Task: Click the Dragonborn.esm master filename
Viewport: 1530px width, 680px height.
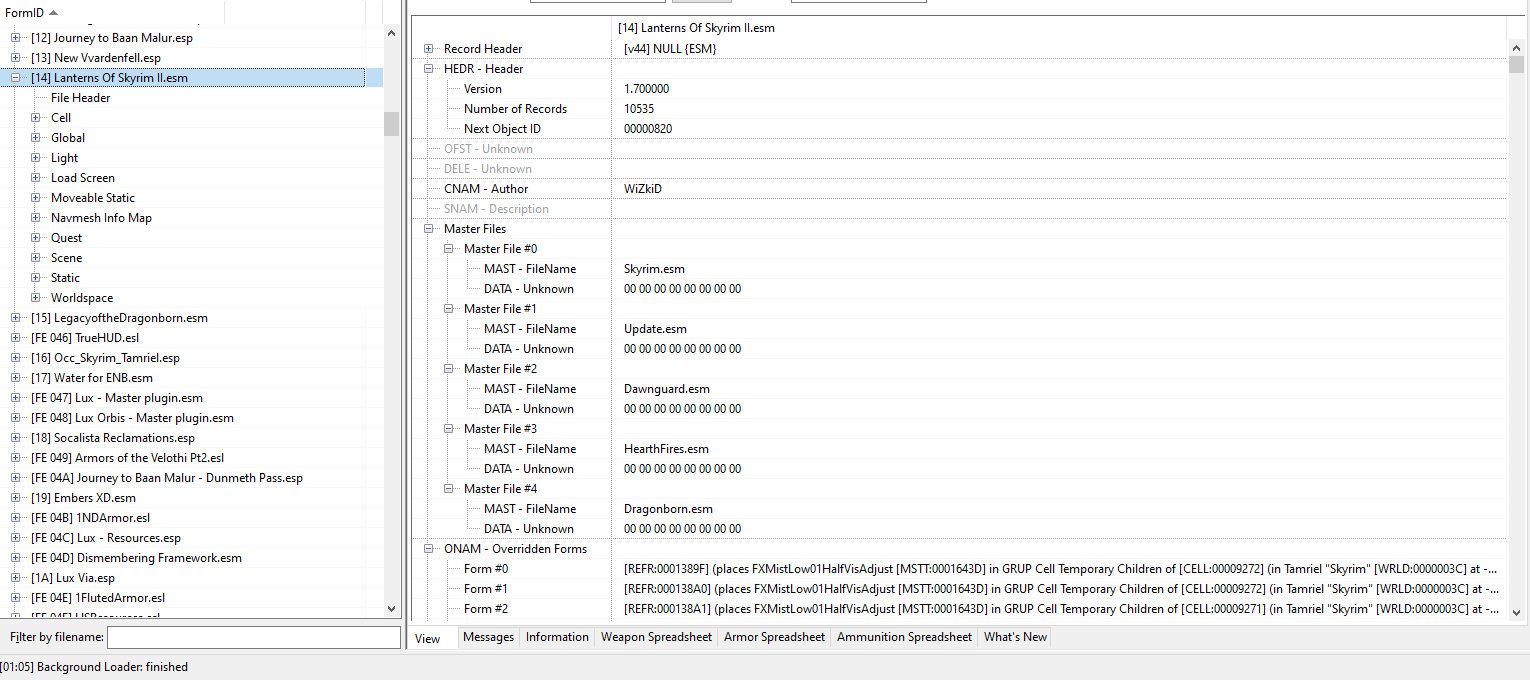Action: click(668, 509)
